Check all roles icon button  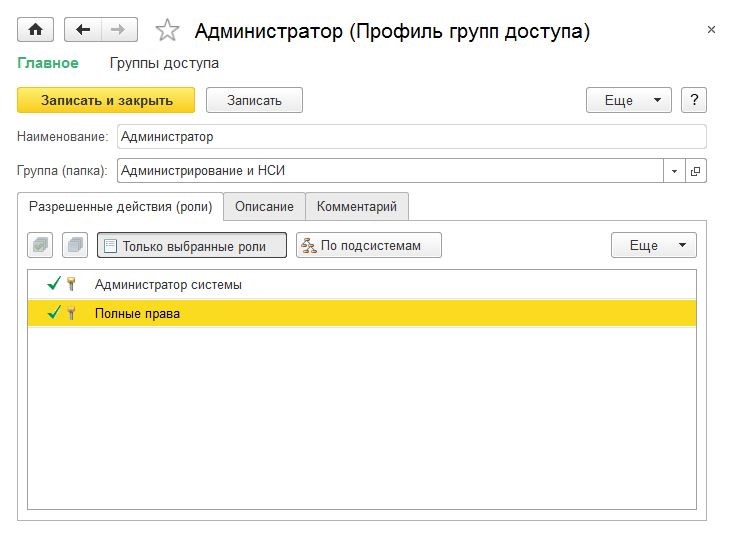40,245
